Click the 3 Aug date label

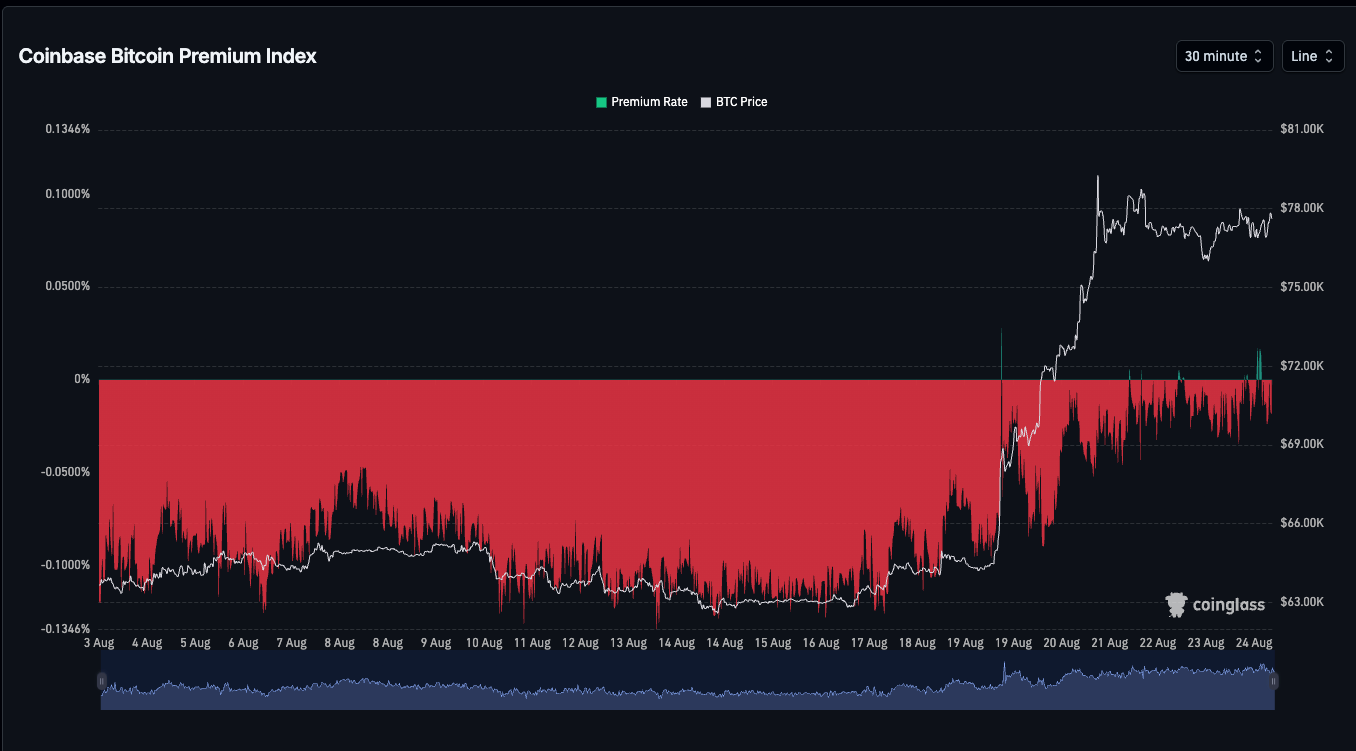(x=99, y=643)
